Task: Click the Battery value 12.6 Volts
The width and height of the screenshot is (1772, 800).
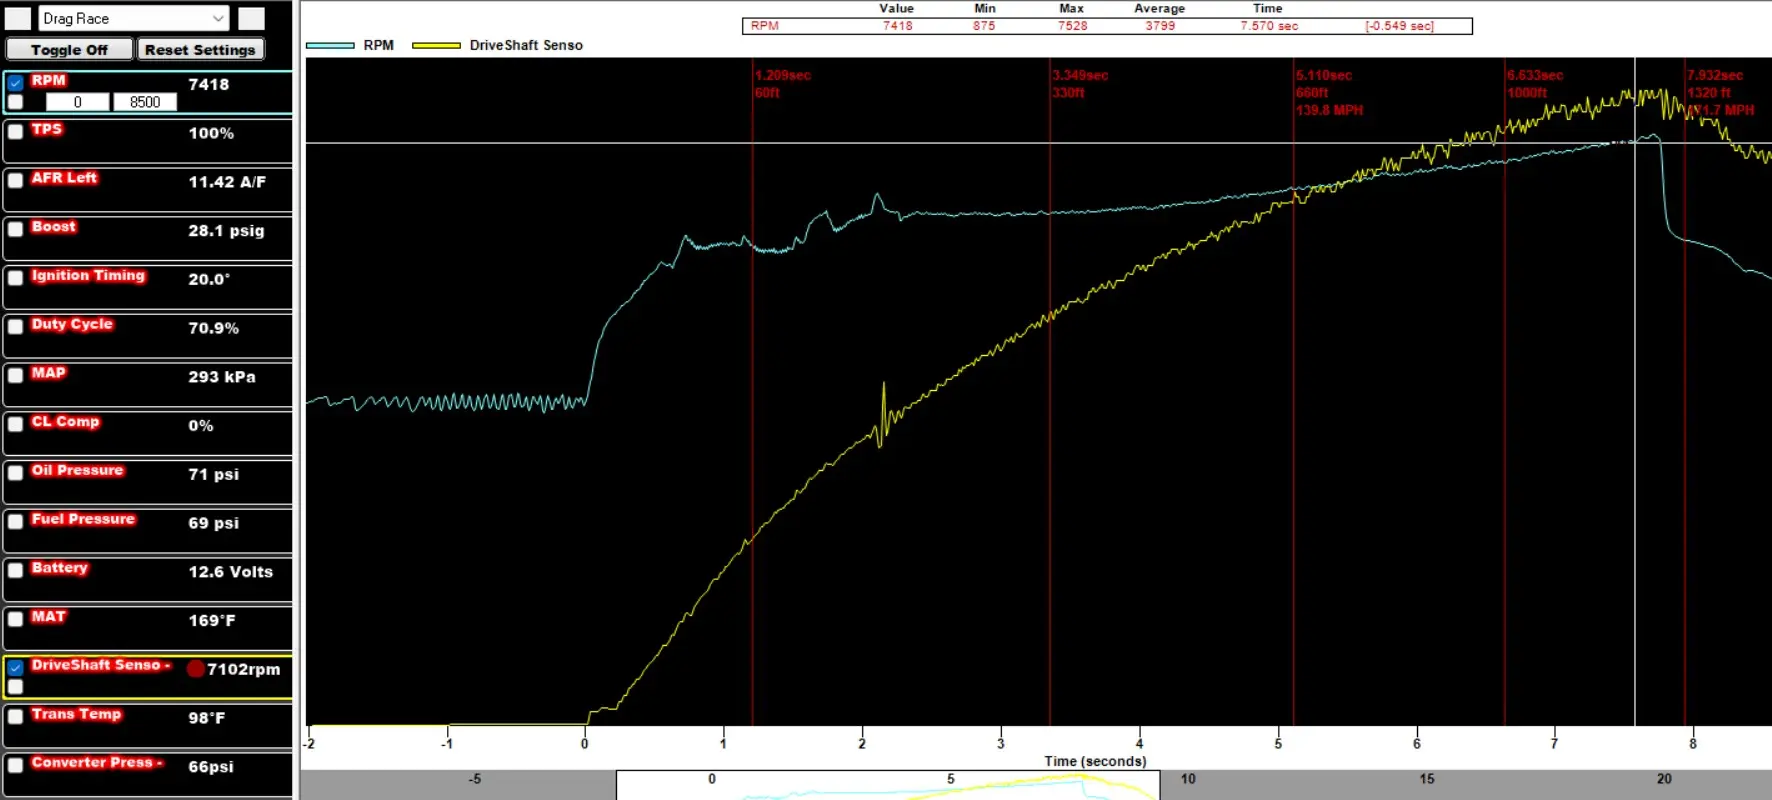Action: pyautogui.click(x=231, y=572)
